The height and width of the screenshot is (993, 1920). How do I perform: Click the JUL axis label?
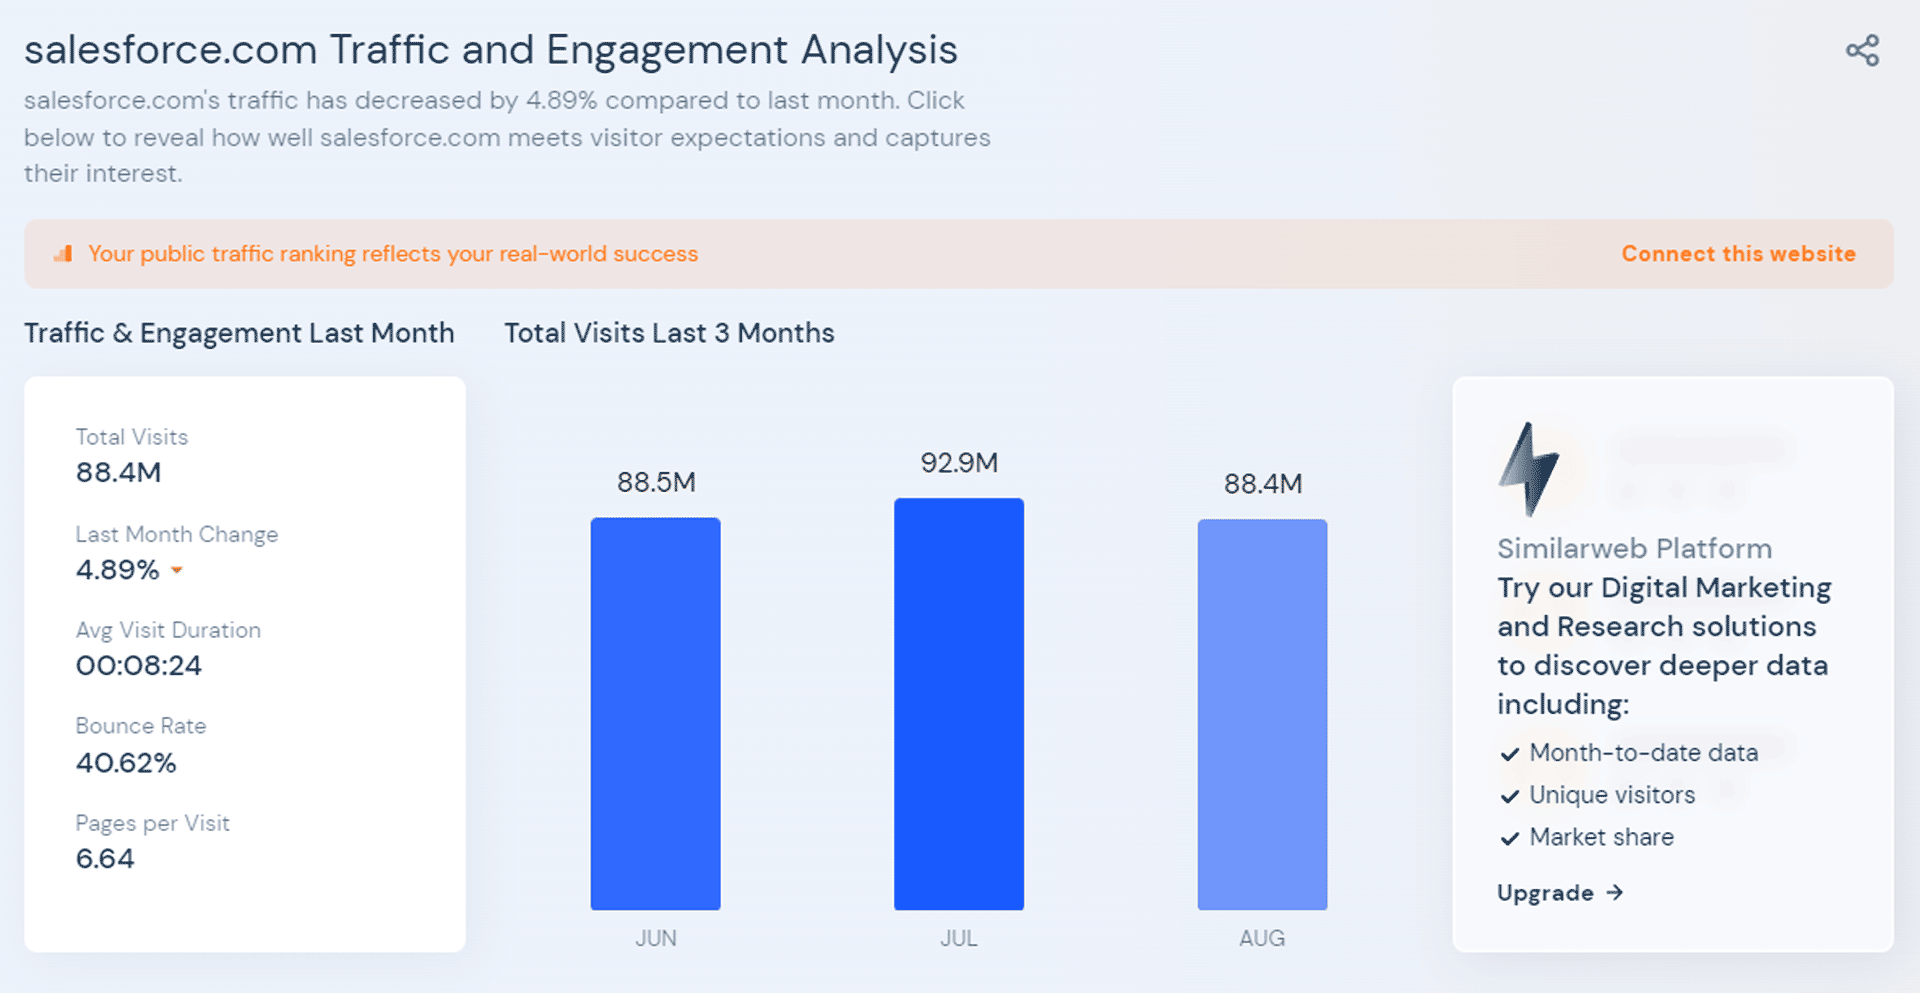click(959, 939)
